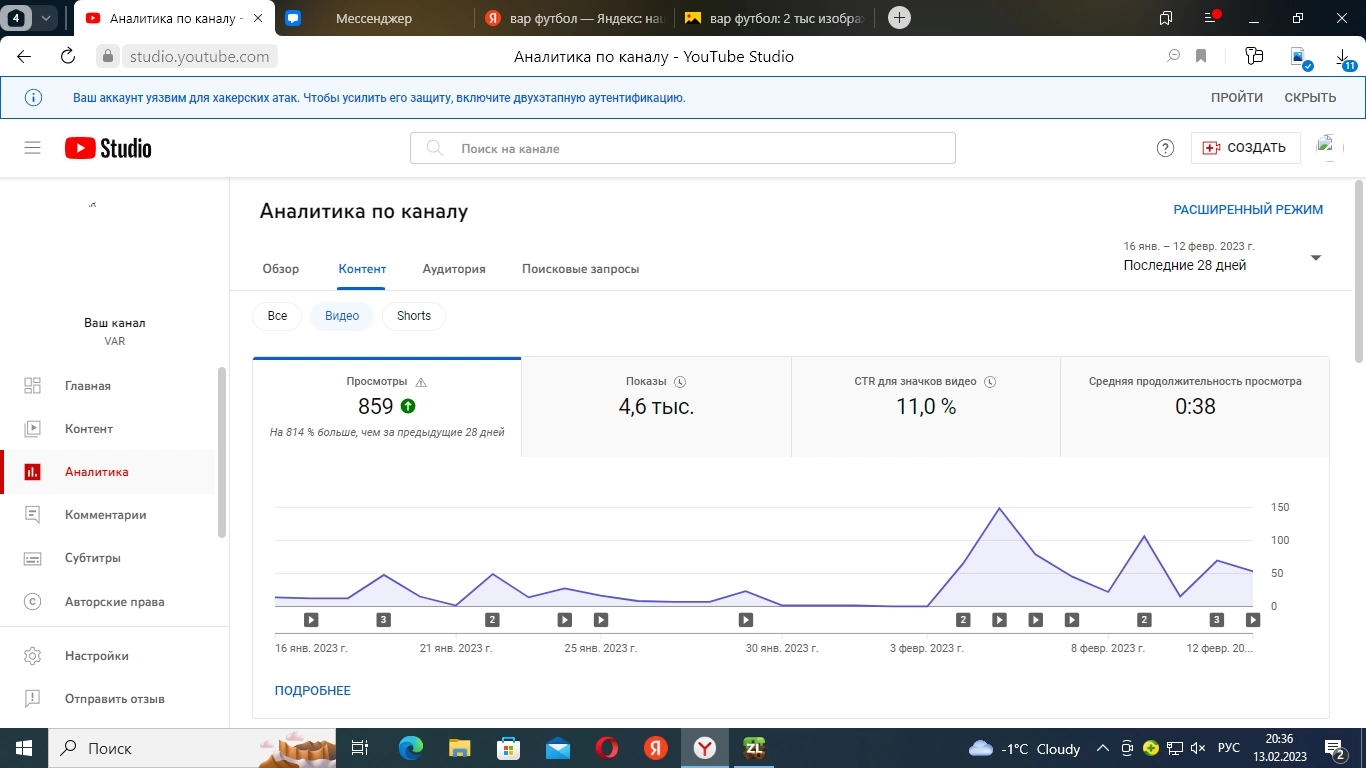Select the Видео filter chip

tap(342, 316)
